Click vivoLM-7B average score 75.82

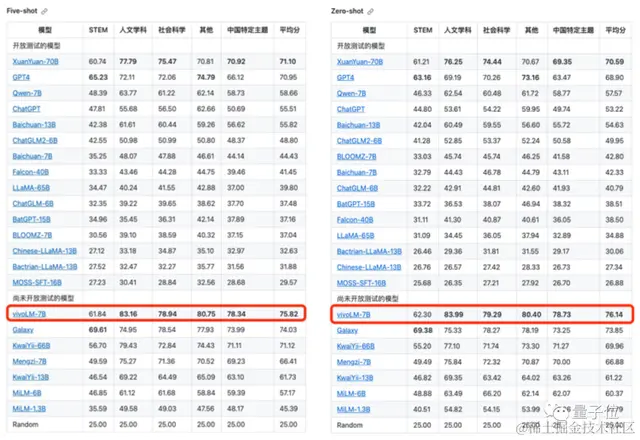[289, 314]
